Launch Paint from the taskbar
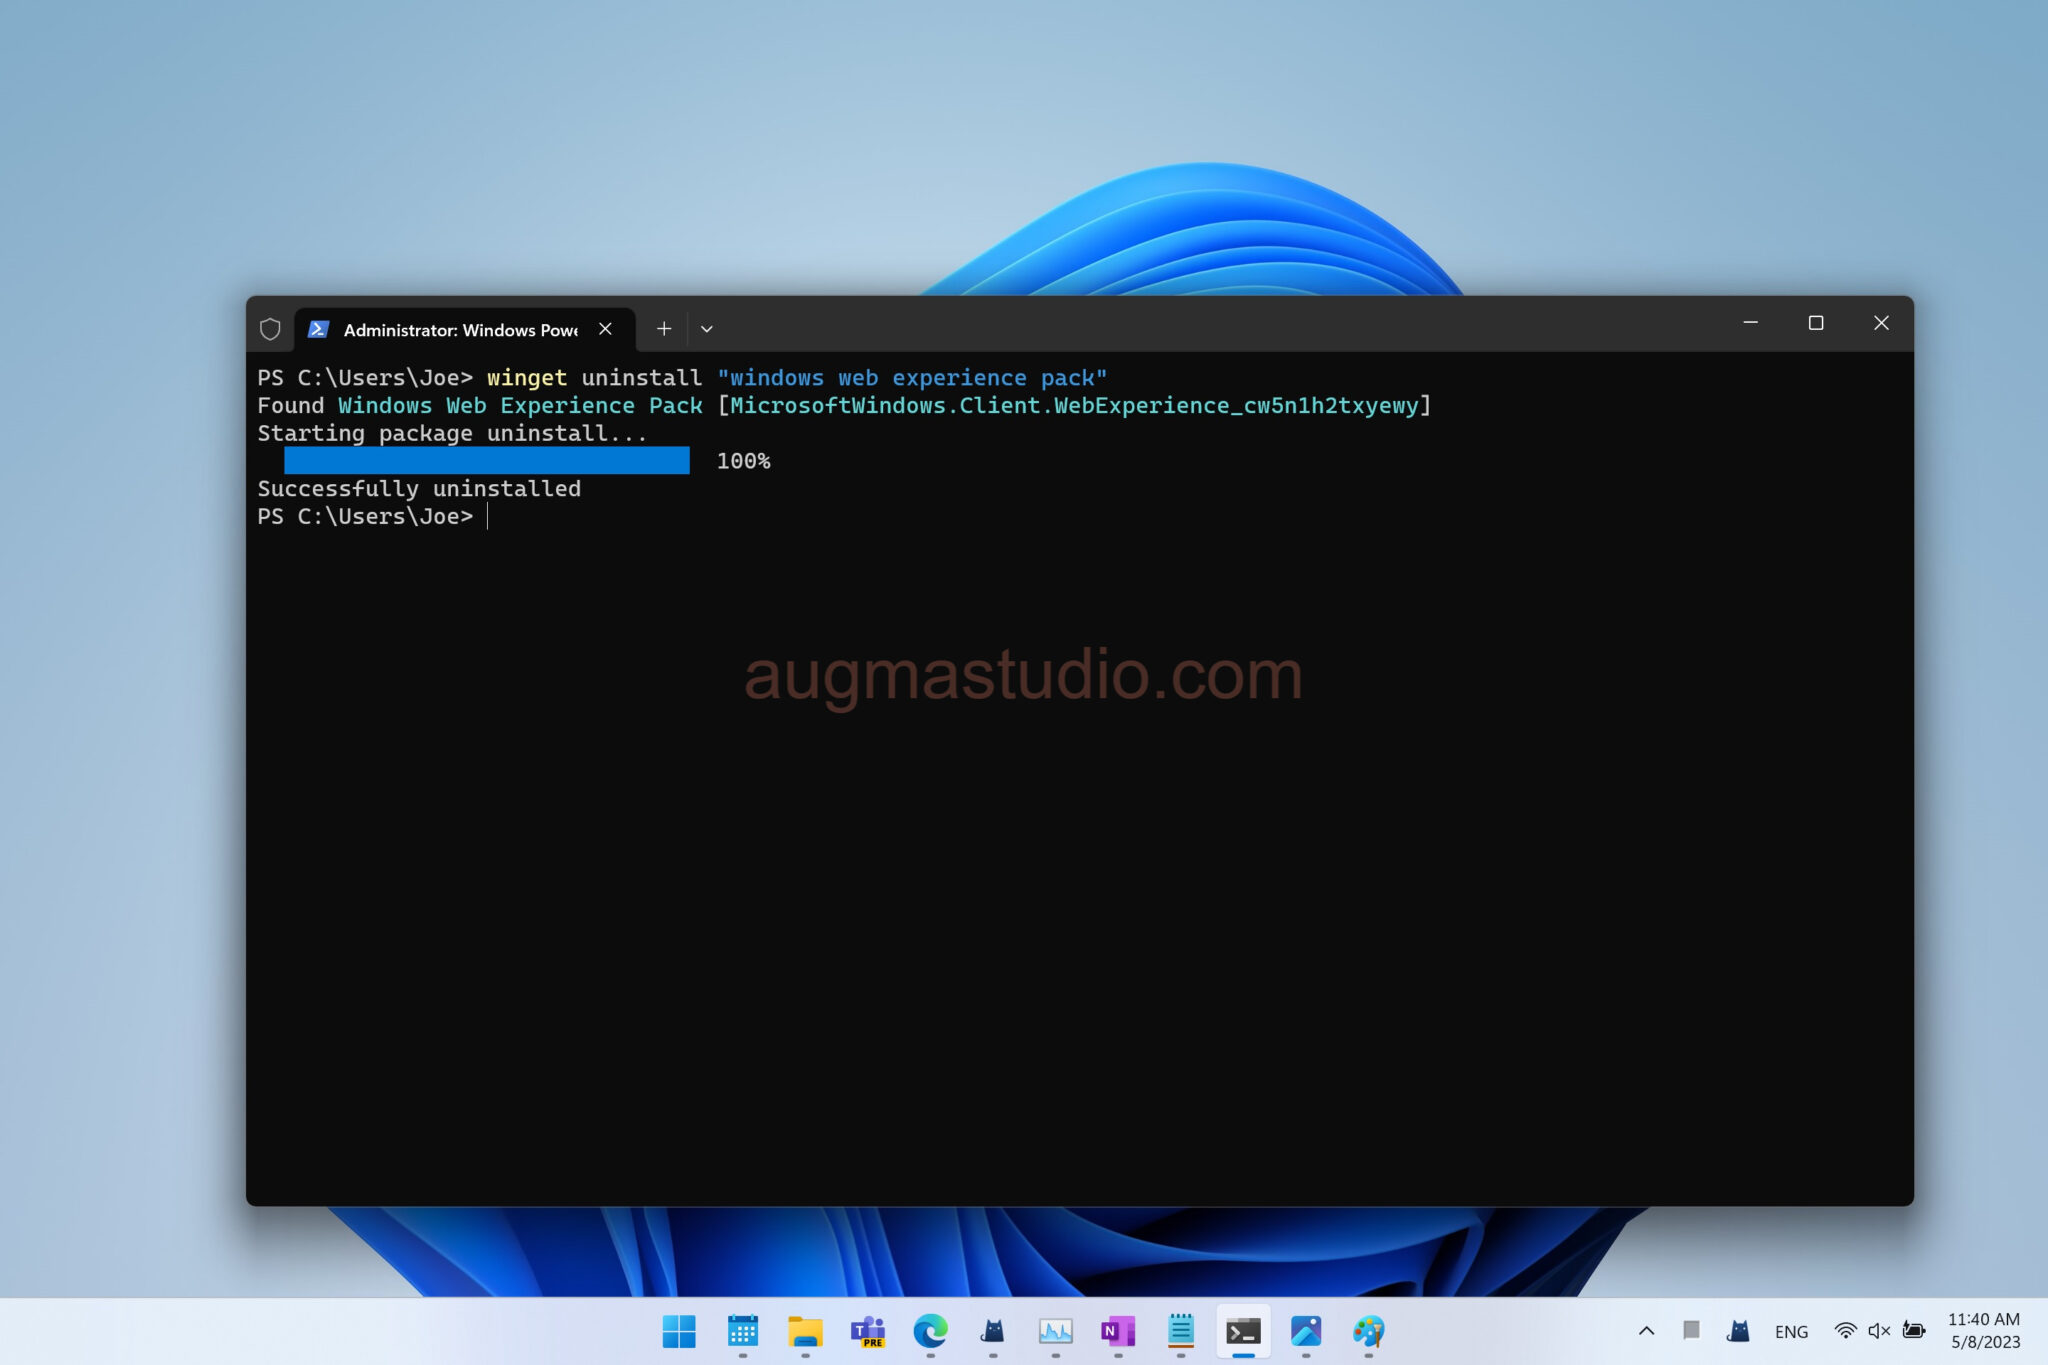Viewport: 2048px width, 1365px height. tap(1368, 1331)
